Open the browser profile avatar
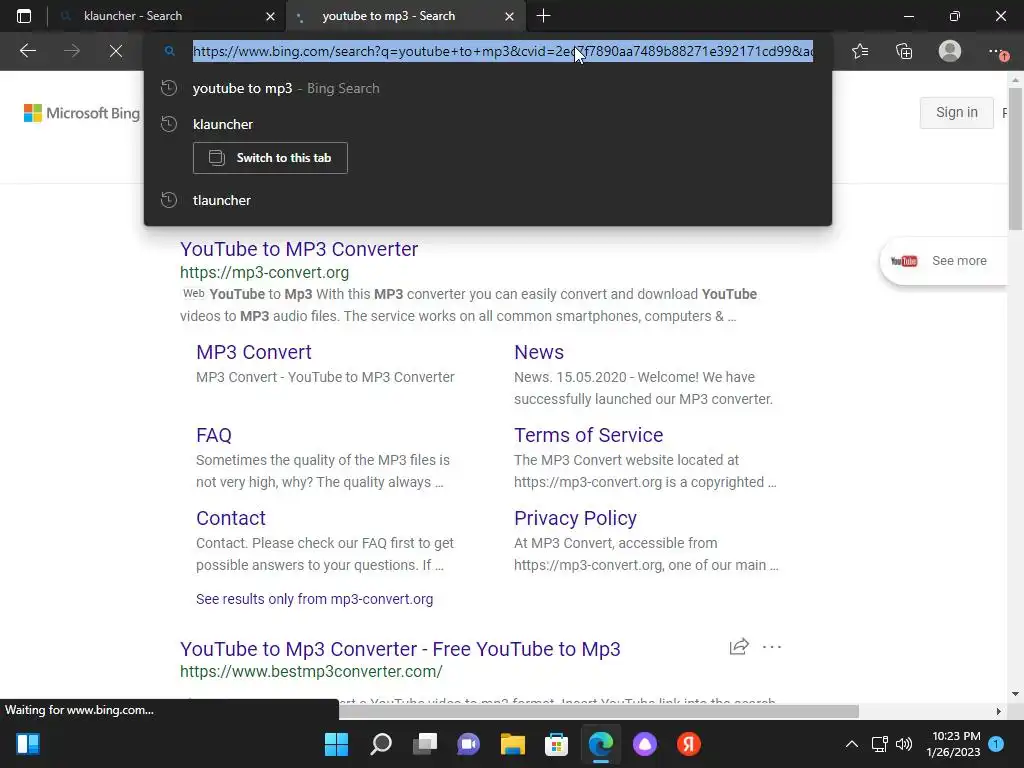This screenshot has width=1024, height=768. (x=950, y=51)
